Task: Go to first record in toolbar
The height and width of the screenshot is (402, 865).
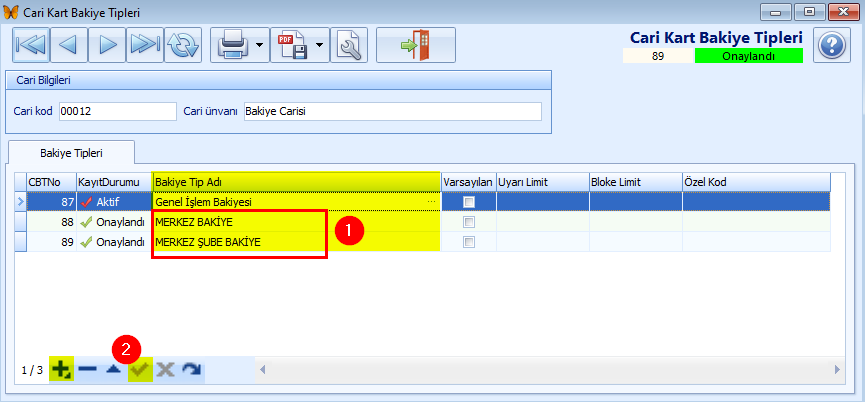Action: click(30, 45)
